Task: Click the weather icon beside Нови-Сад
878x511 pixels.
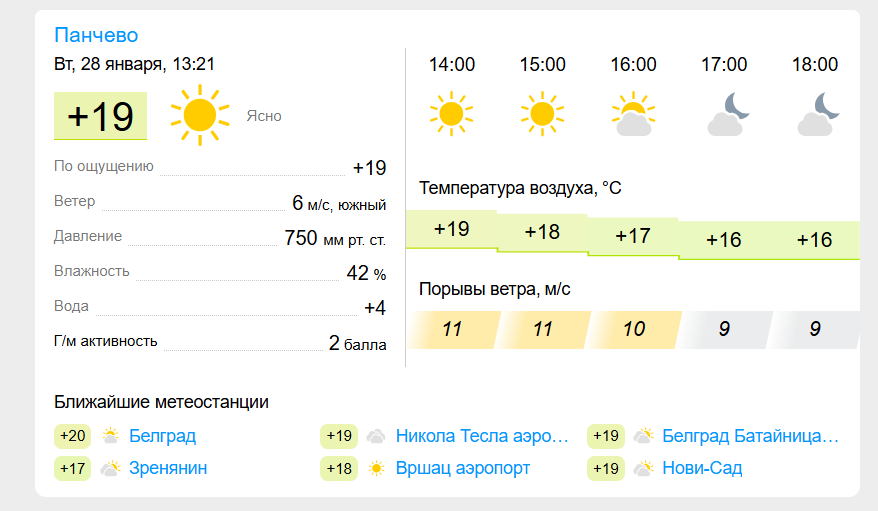Action: pyautogui.click(x=643, y=468)
